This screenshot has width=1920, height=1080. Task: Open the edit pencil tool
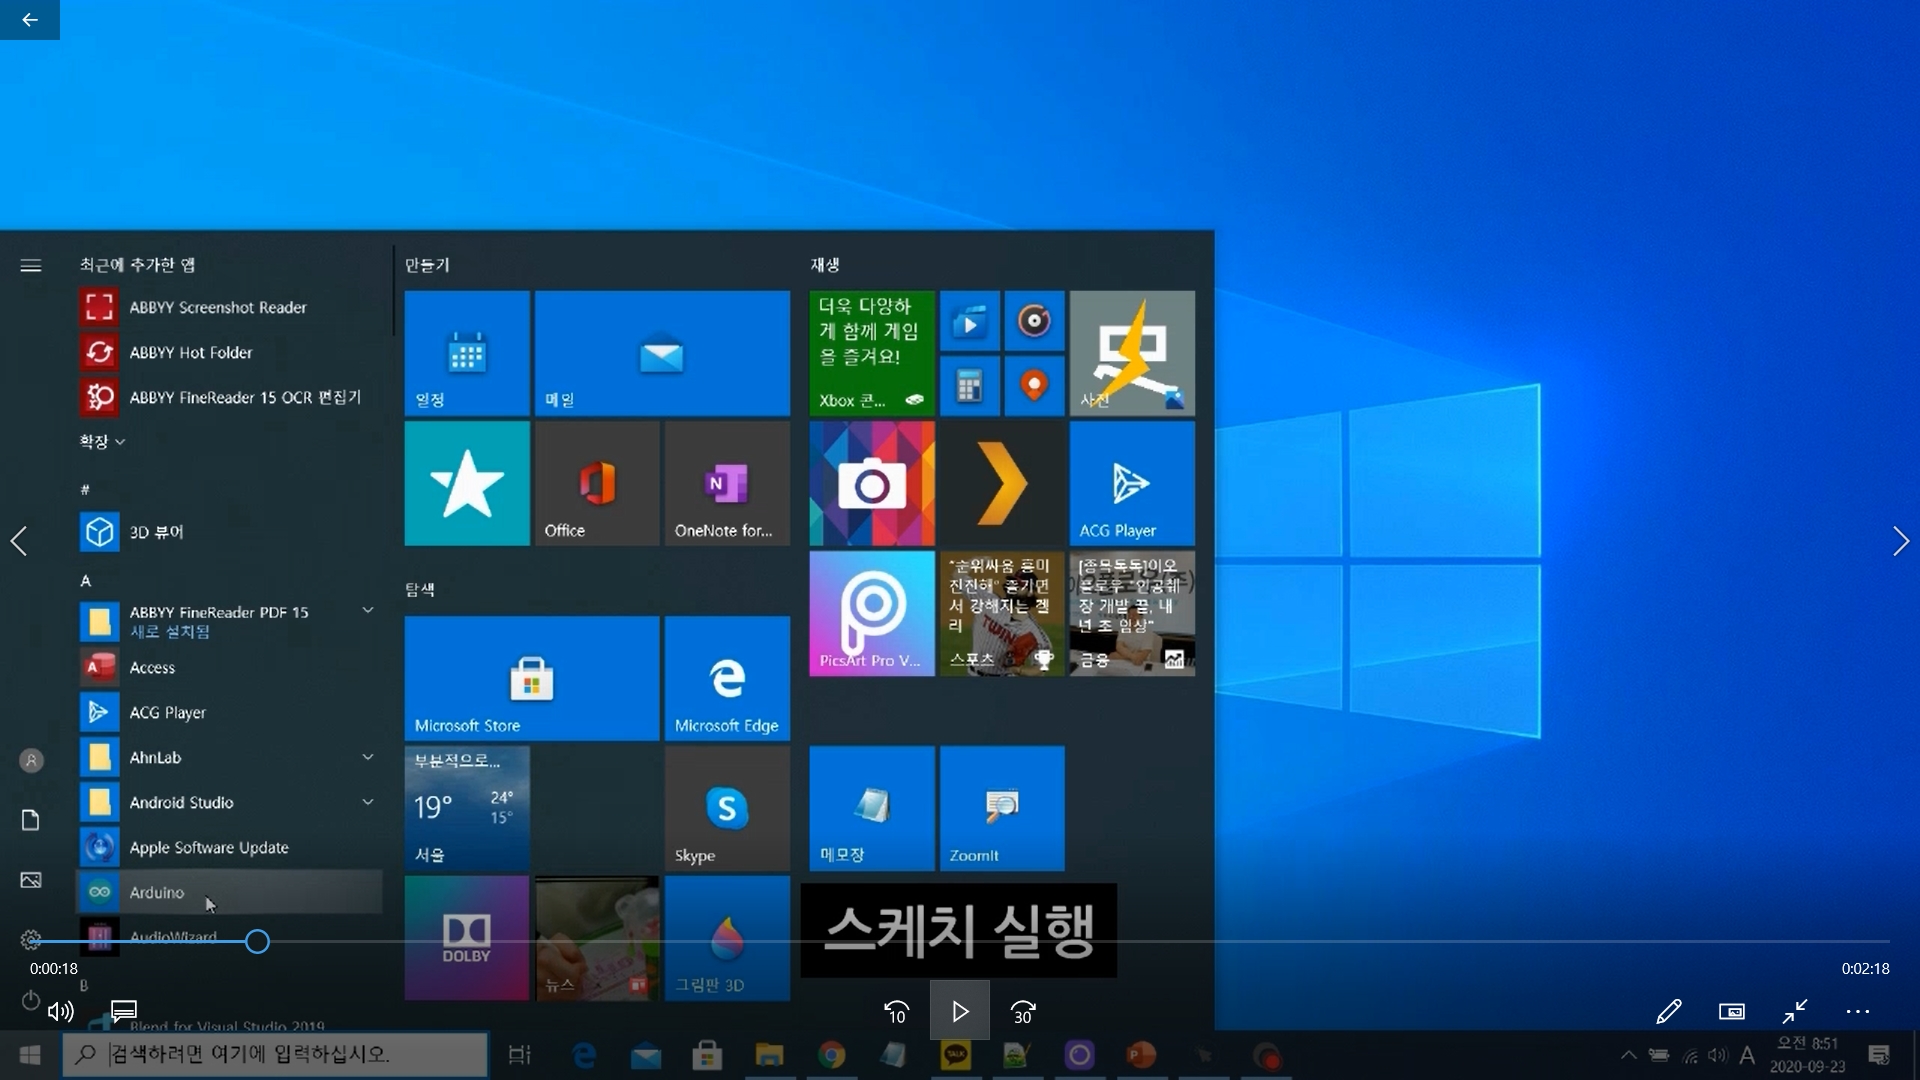[x=1668, y=1011]
